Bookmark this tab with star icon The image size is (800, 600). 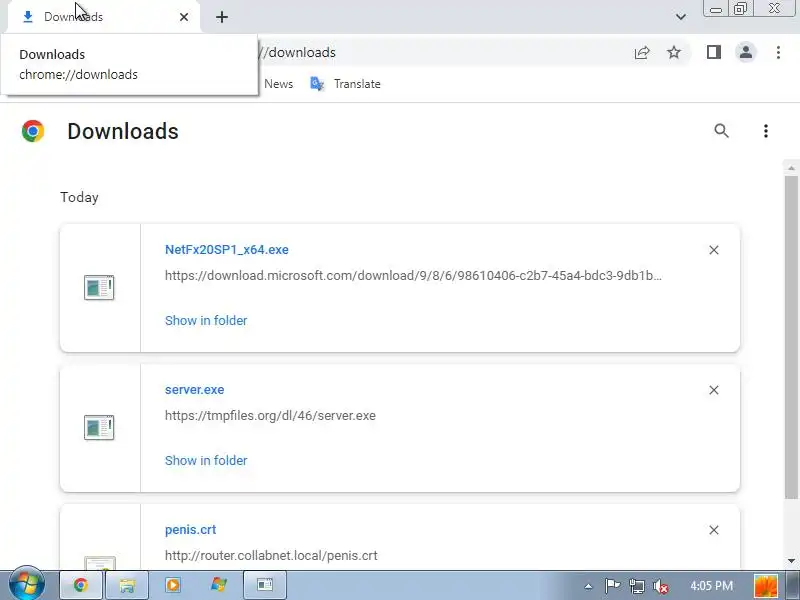pyautogui.click(x=674, y=53)
